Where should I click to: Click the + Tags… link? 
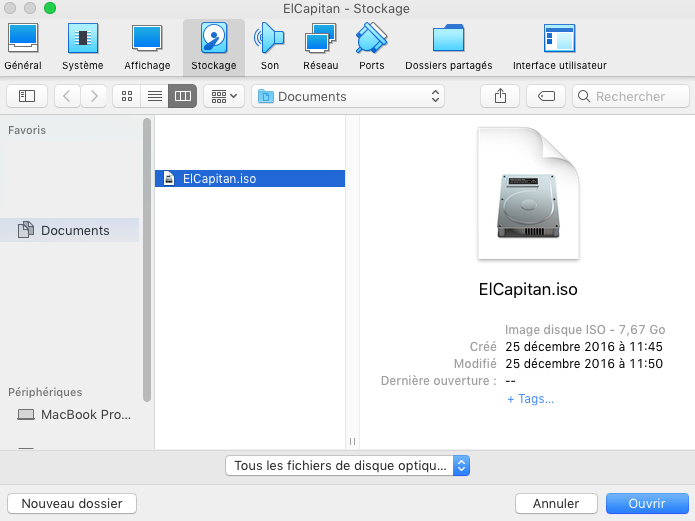click(530, 399)
